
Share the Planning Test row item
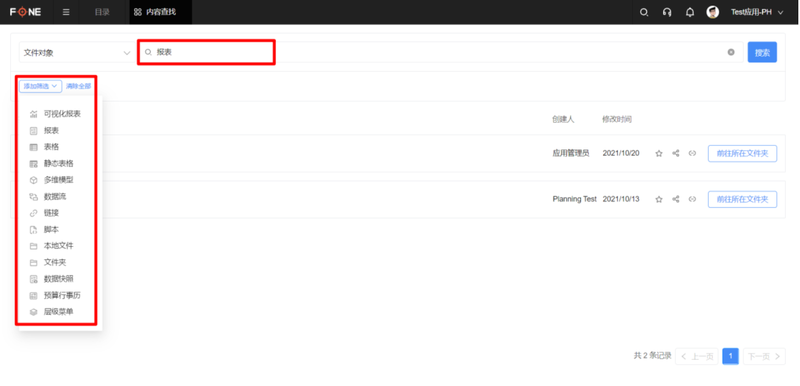tap(676, 199)
